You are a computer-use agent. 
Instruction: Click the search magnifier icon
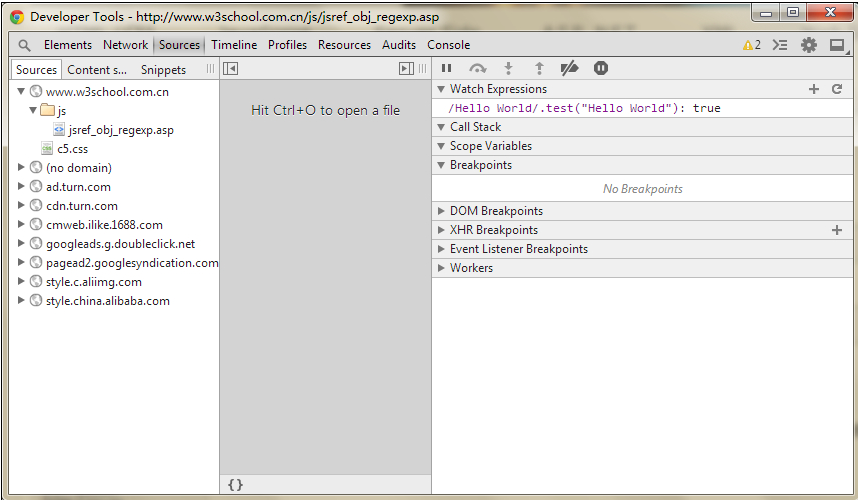click(x=24, y=45)
